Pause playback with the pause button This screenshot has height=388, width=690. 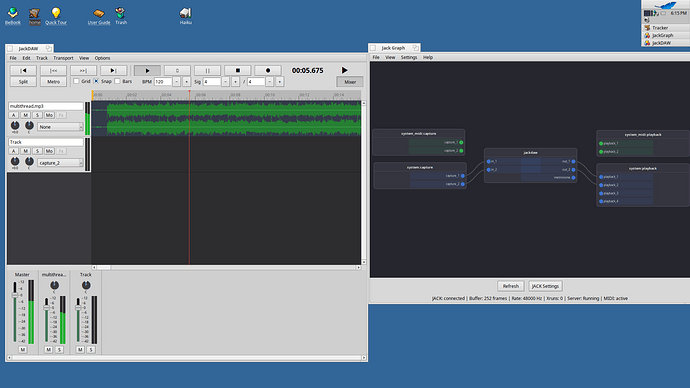click(207, 70)
